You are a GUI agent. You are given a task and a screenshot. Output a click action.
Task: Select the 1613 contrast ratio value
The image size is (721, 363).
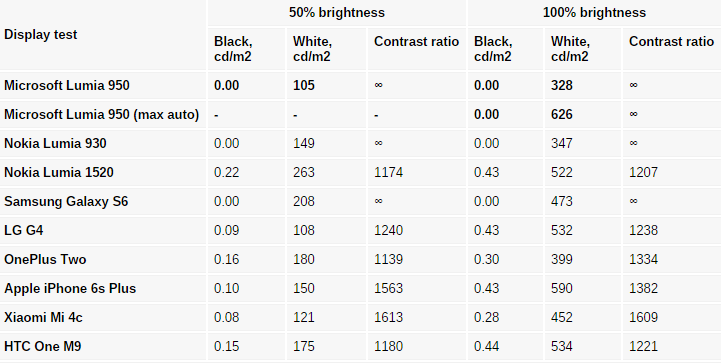pyautogui.click(x=389, y=317)
